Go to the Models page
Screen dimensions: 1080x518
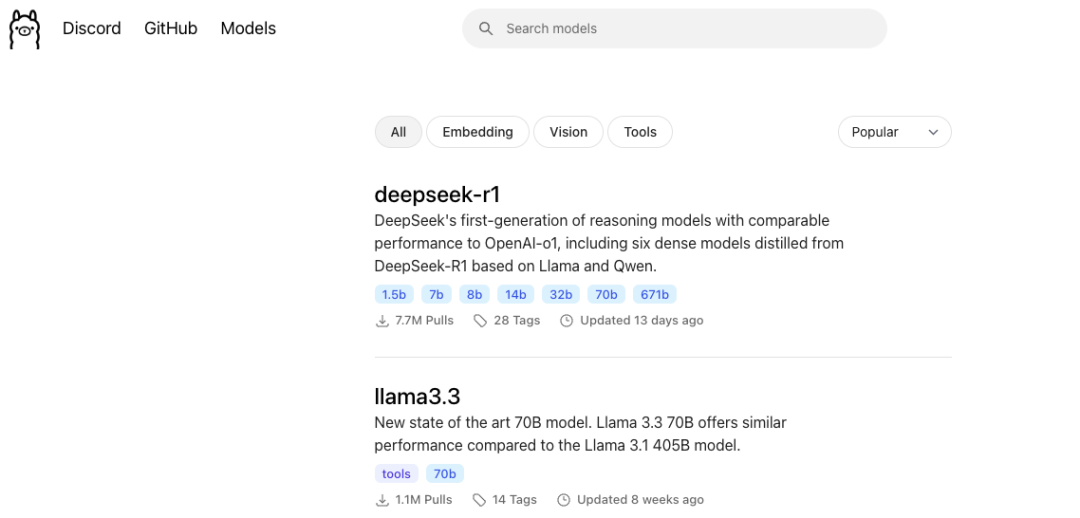click(x=248, y=28)
